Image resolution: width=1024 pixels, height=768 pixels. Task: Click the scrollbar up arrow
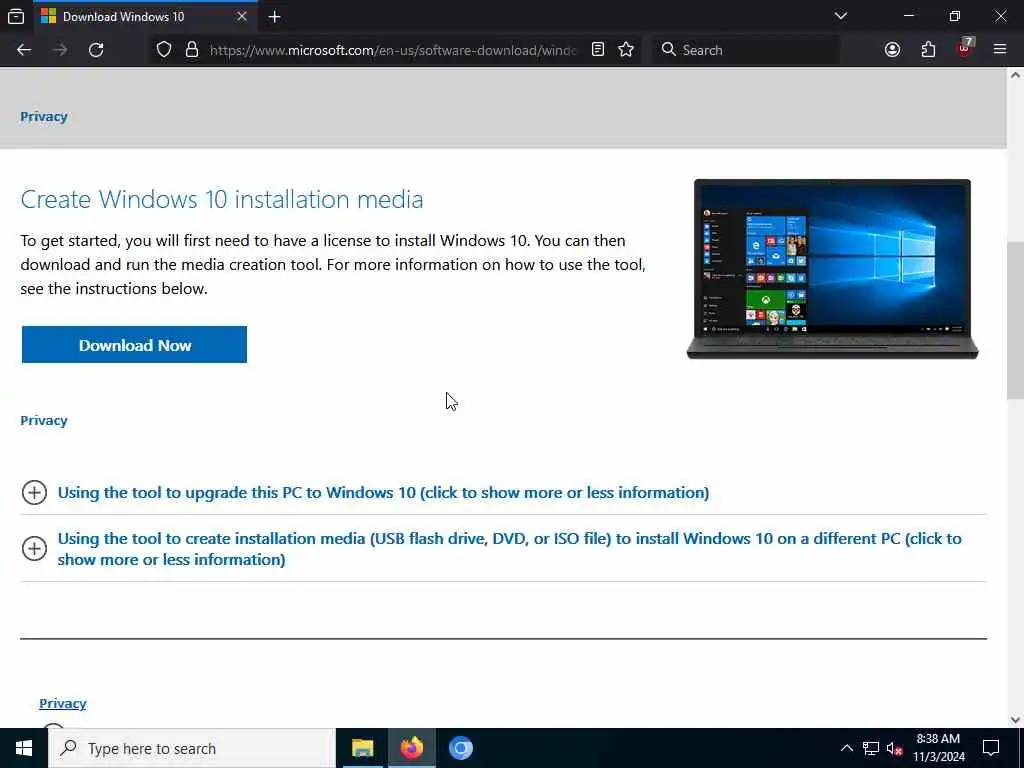point(1015,75)
